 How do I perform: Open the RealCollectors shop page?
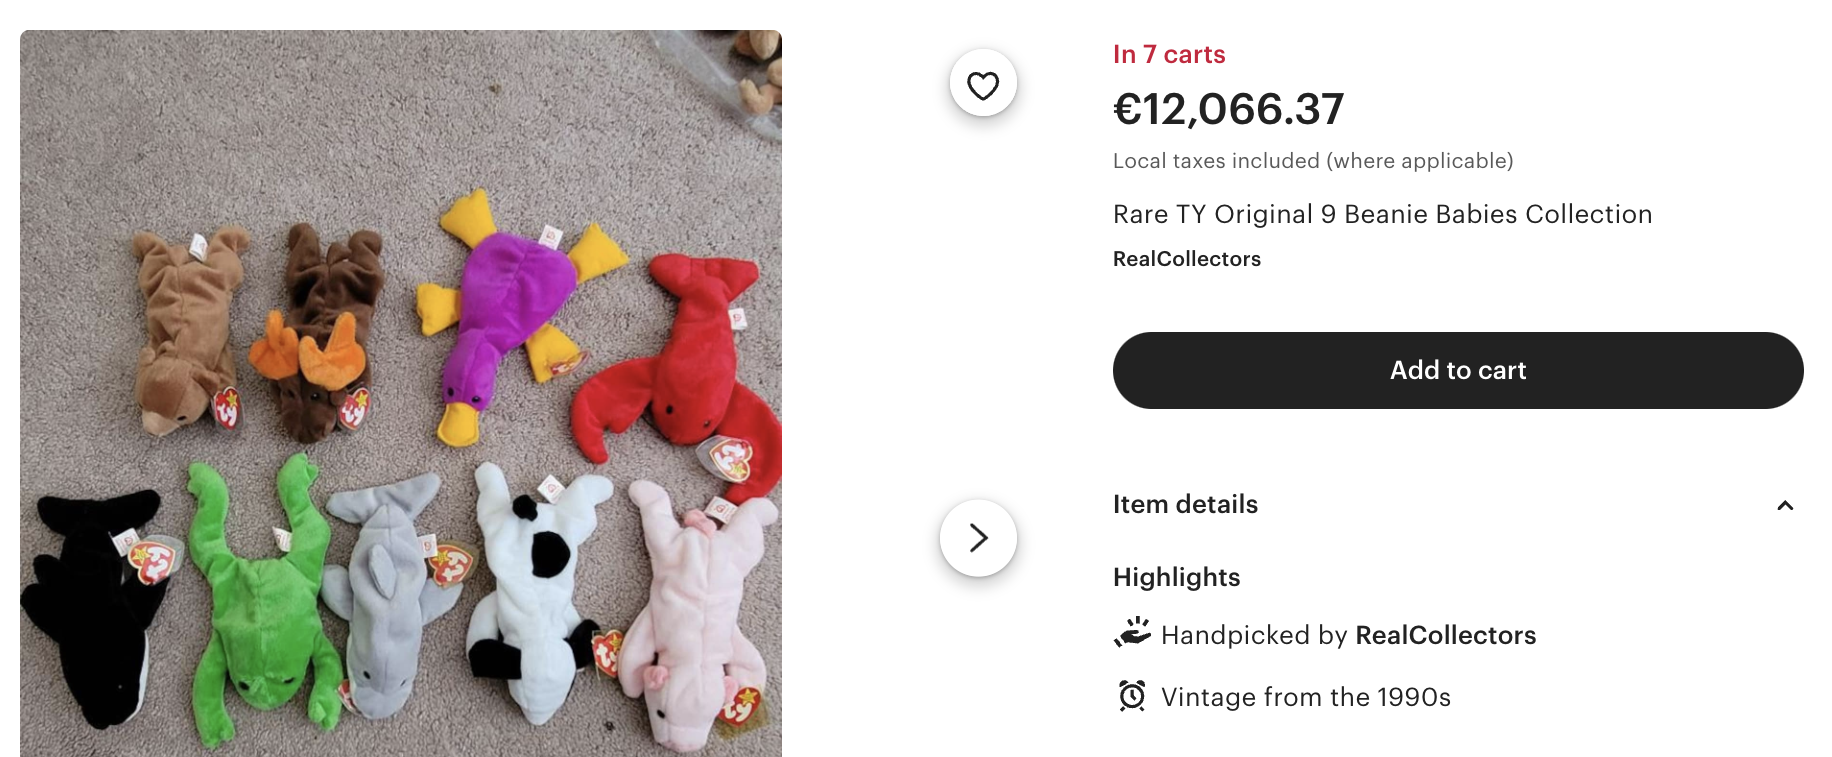pyautogui.click(x=1186, y=258)
